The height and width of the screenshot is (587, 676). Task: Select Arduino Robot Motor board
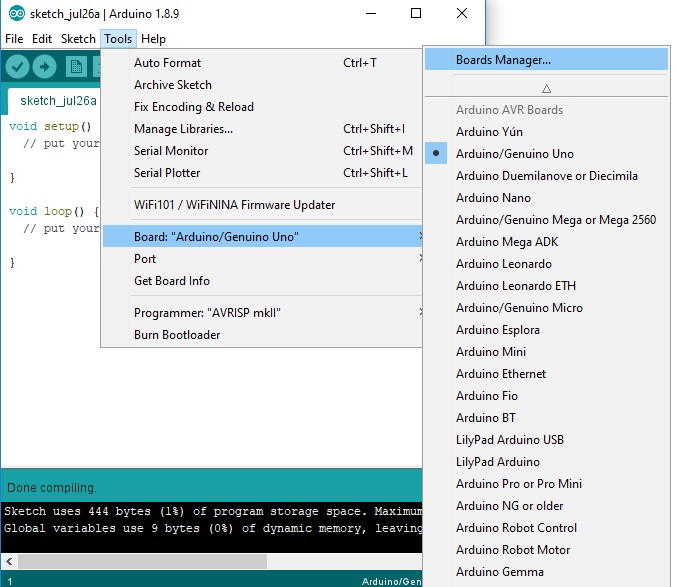pyautogui.click(x=546, y=550)
